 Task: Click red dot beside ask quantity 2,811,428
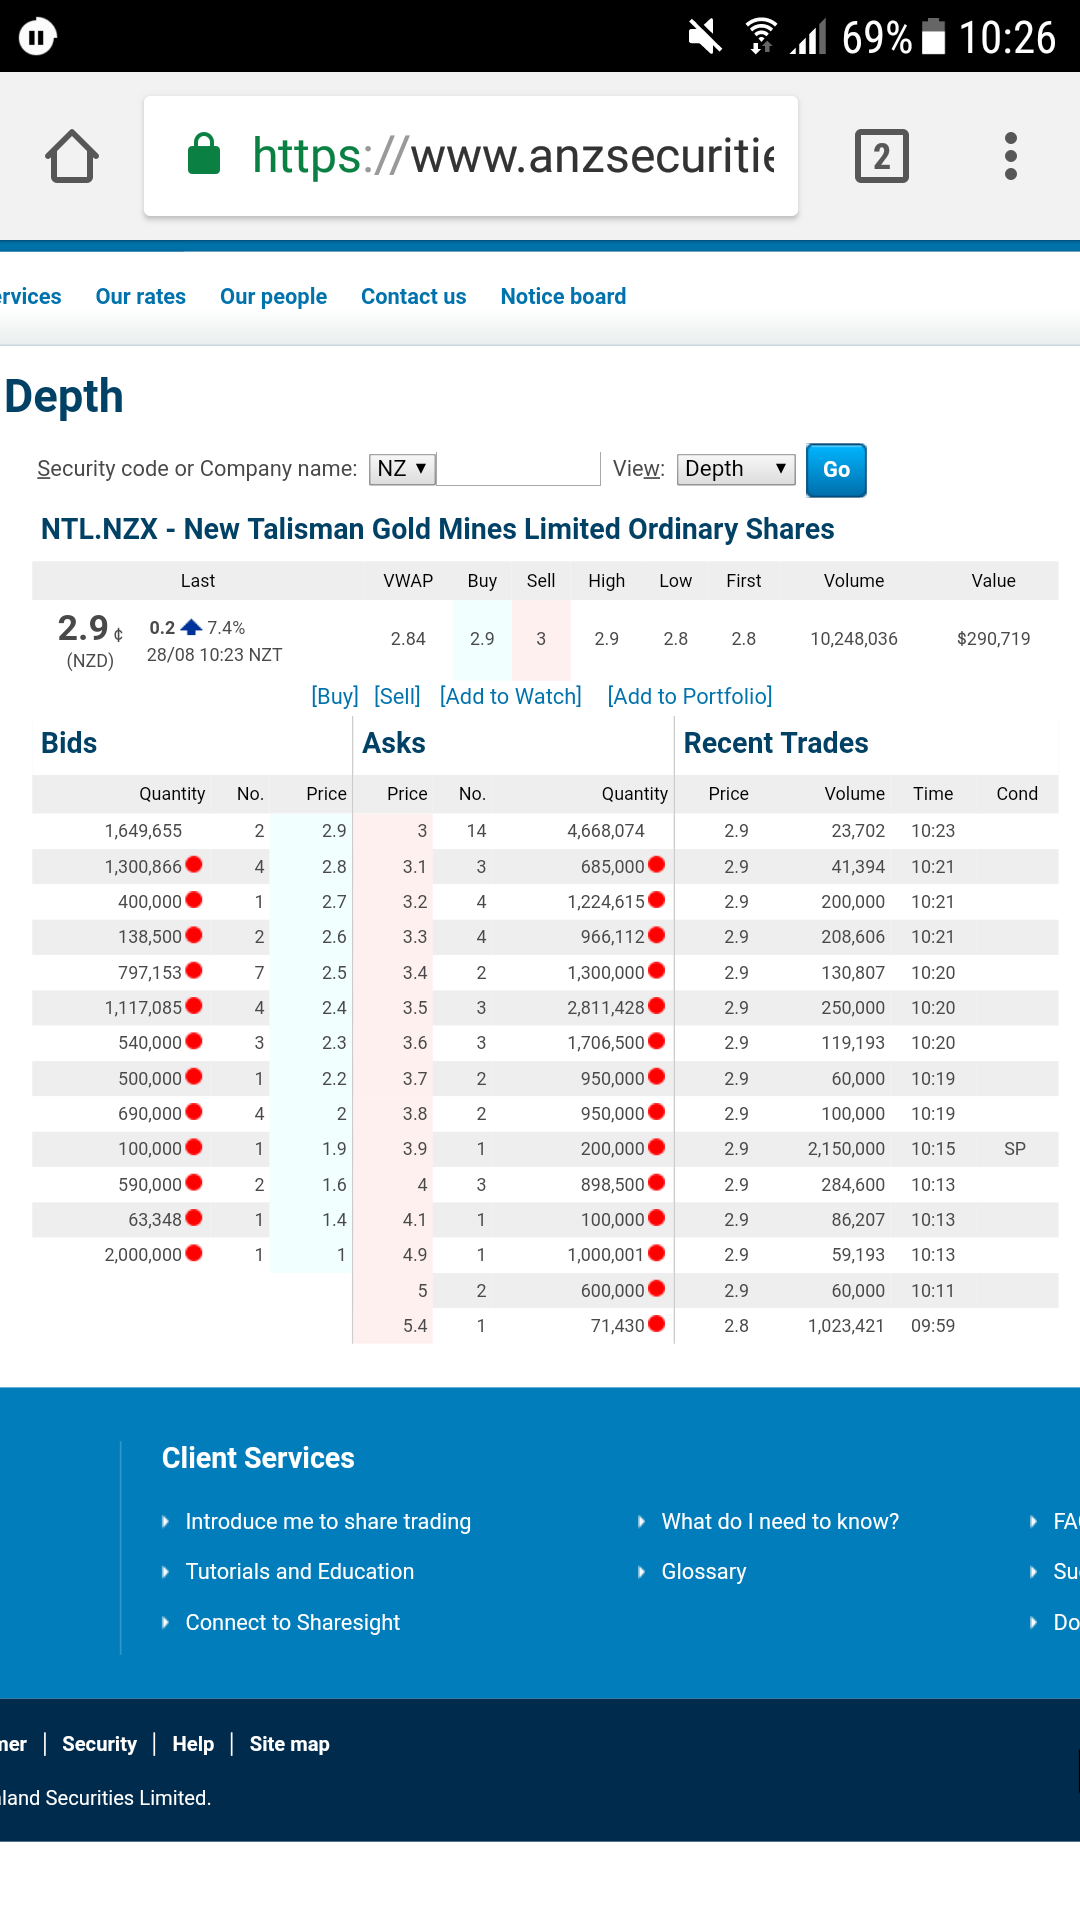pyautogui.click(x=657, y=1006)
